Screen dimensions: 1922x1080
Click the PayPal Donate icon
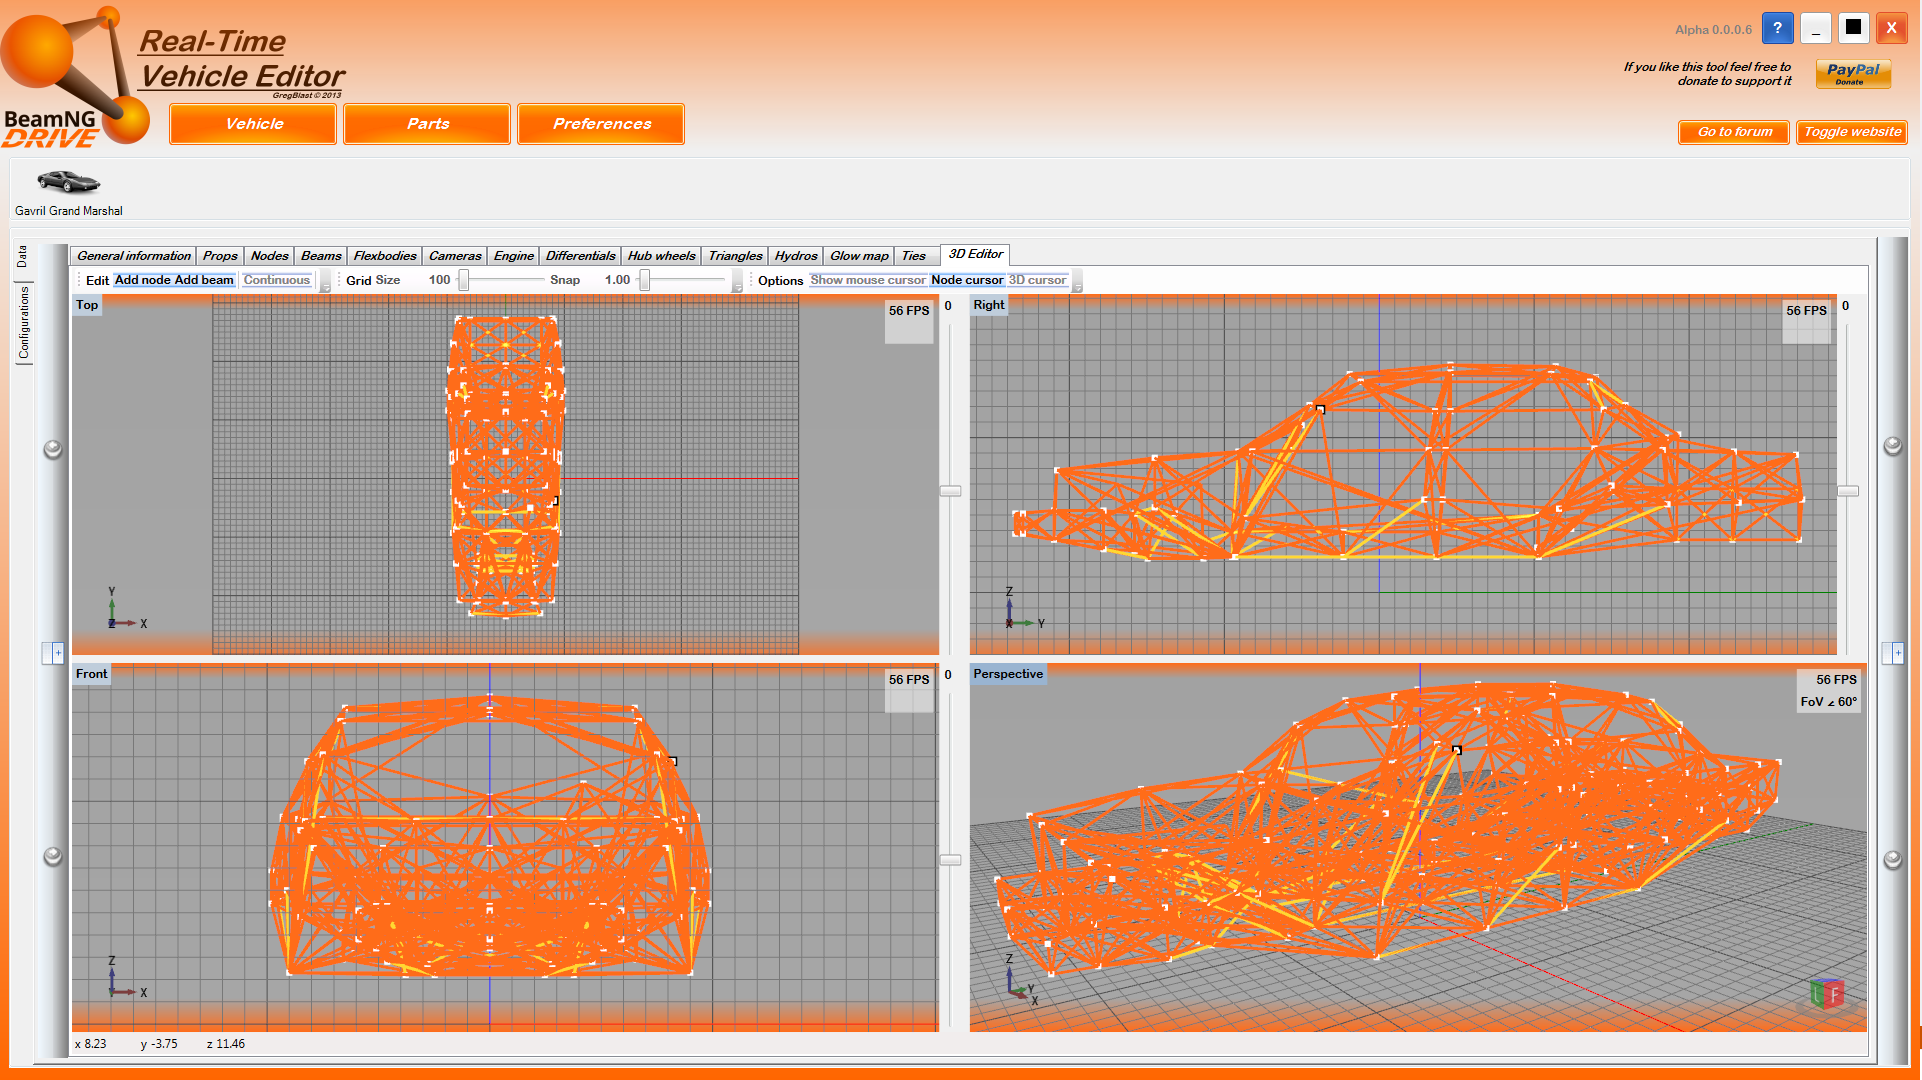[1852, 74]
